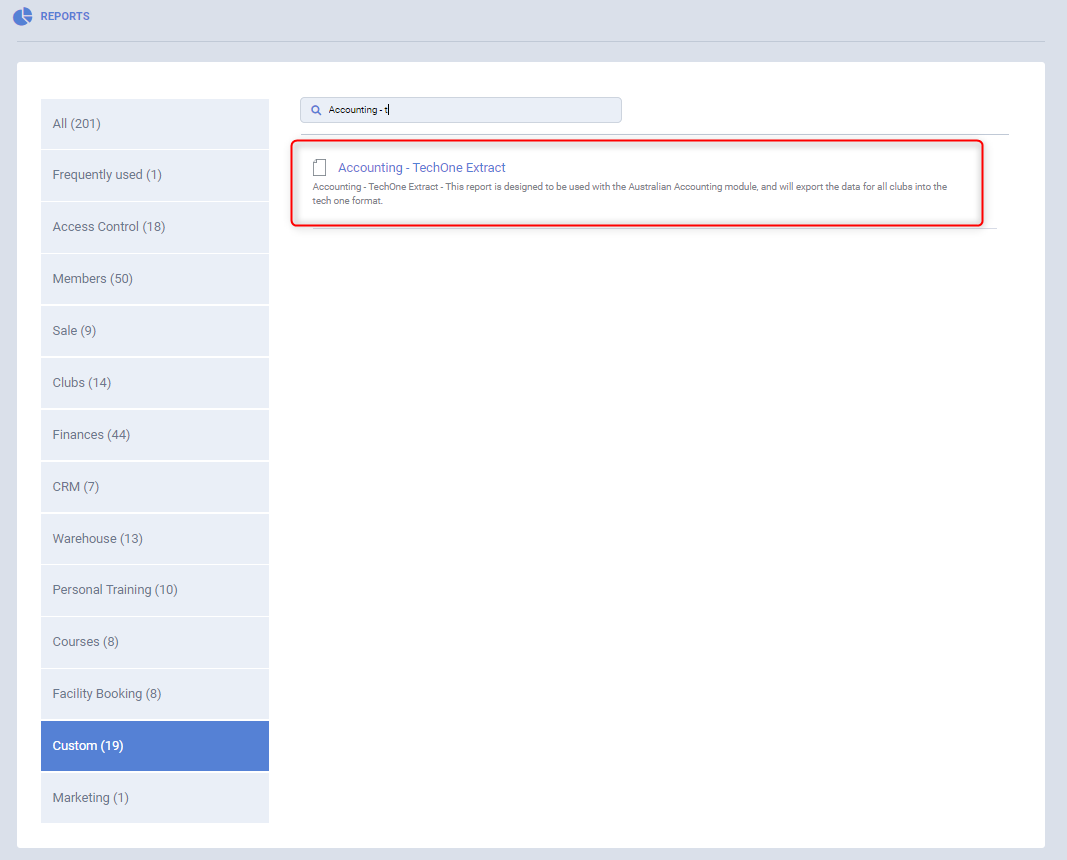Click the report search input field
The image size is (1067, 860).
pyautogui.click(x=470, y=110)
